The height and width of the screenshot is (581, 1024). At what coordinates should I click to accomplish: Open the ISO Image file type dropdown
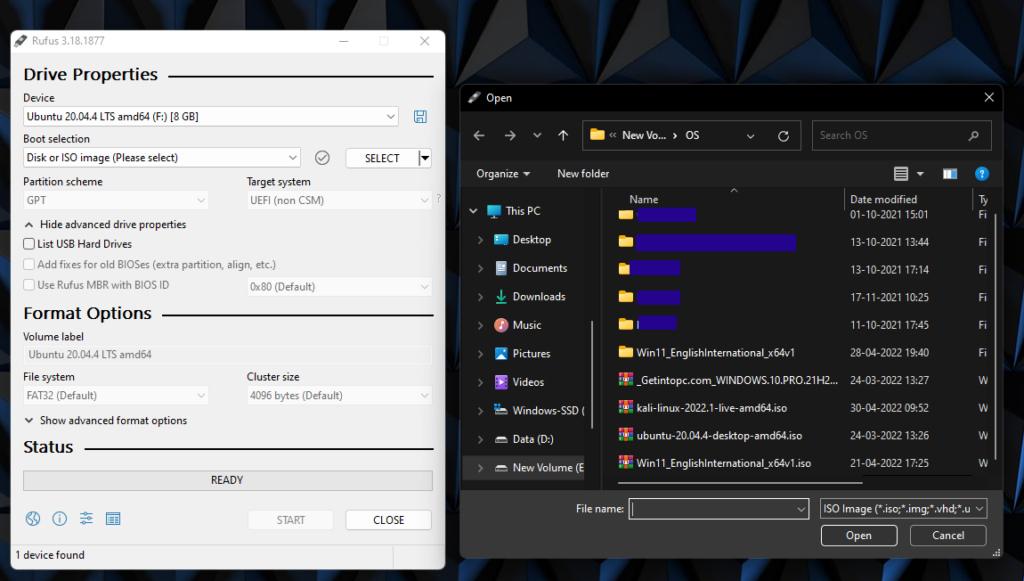[x=903, y=509]
